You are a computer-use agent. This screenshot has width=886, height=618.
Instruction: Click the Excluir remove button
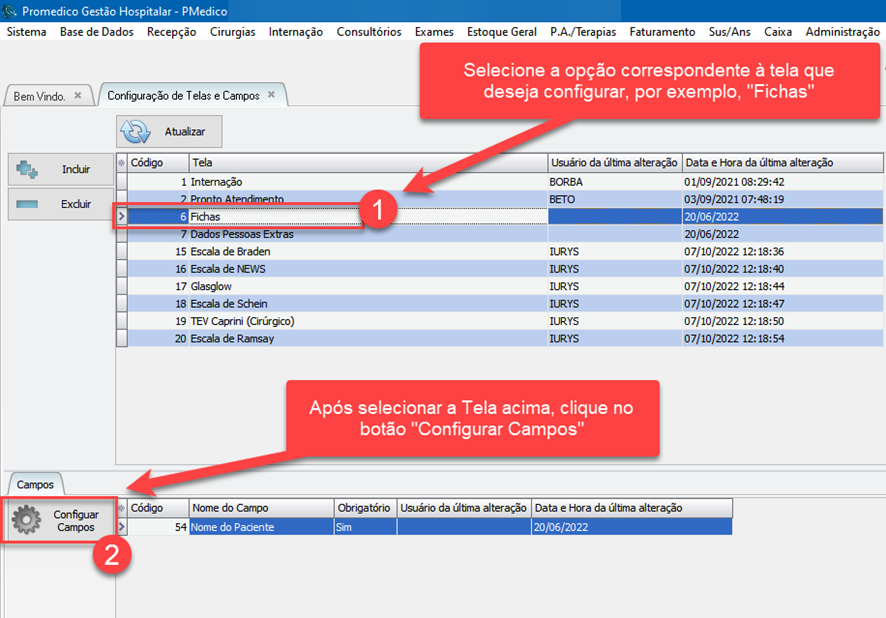pyautogui.click(x=60, y=204)
